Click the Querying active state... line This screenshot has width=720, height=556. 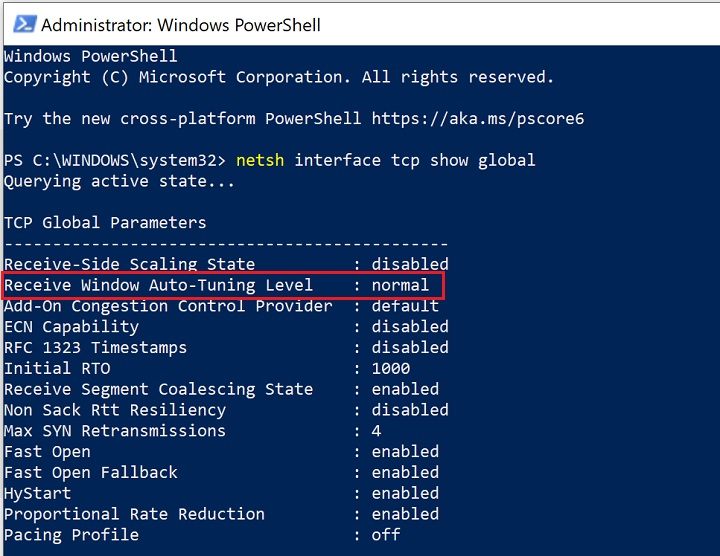pyautogui.click(x=120, y=181)
